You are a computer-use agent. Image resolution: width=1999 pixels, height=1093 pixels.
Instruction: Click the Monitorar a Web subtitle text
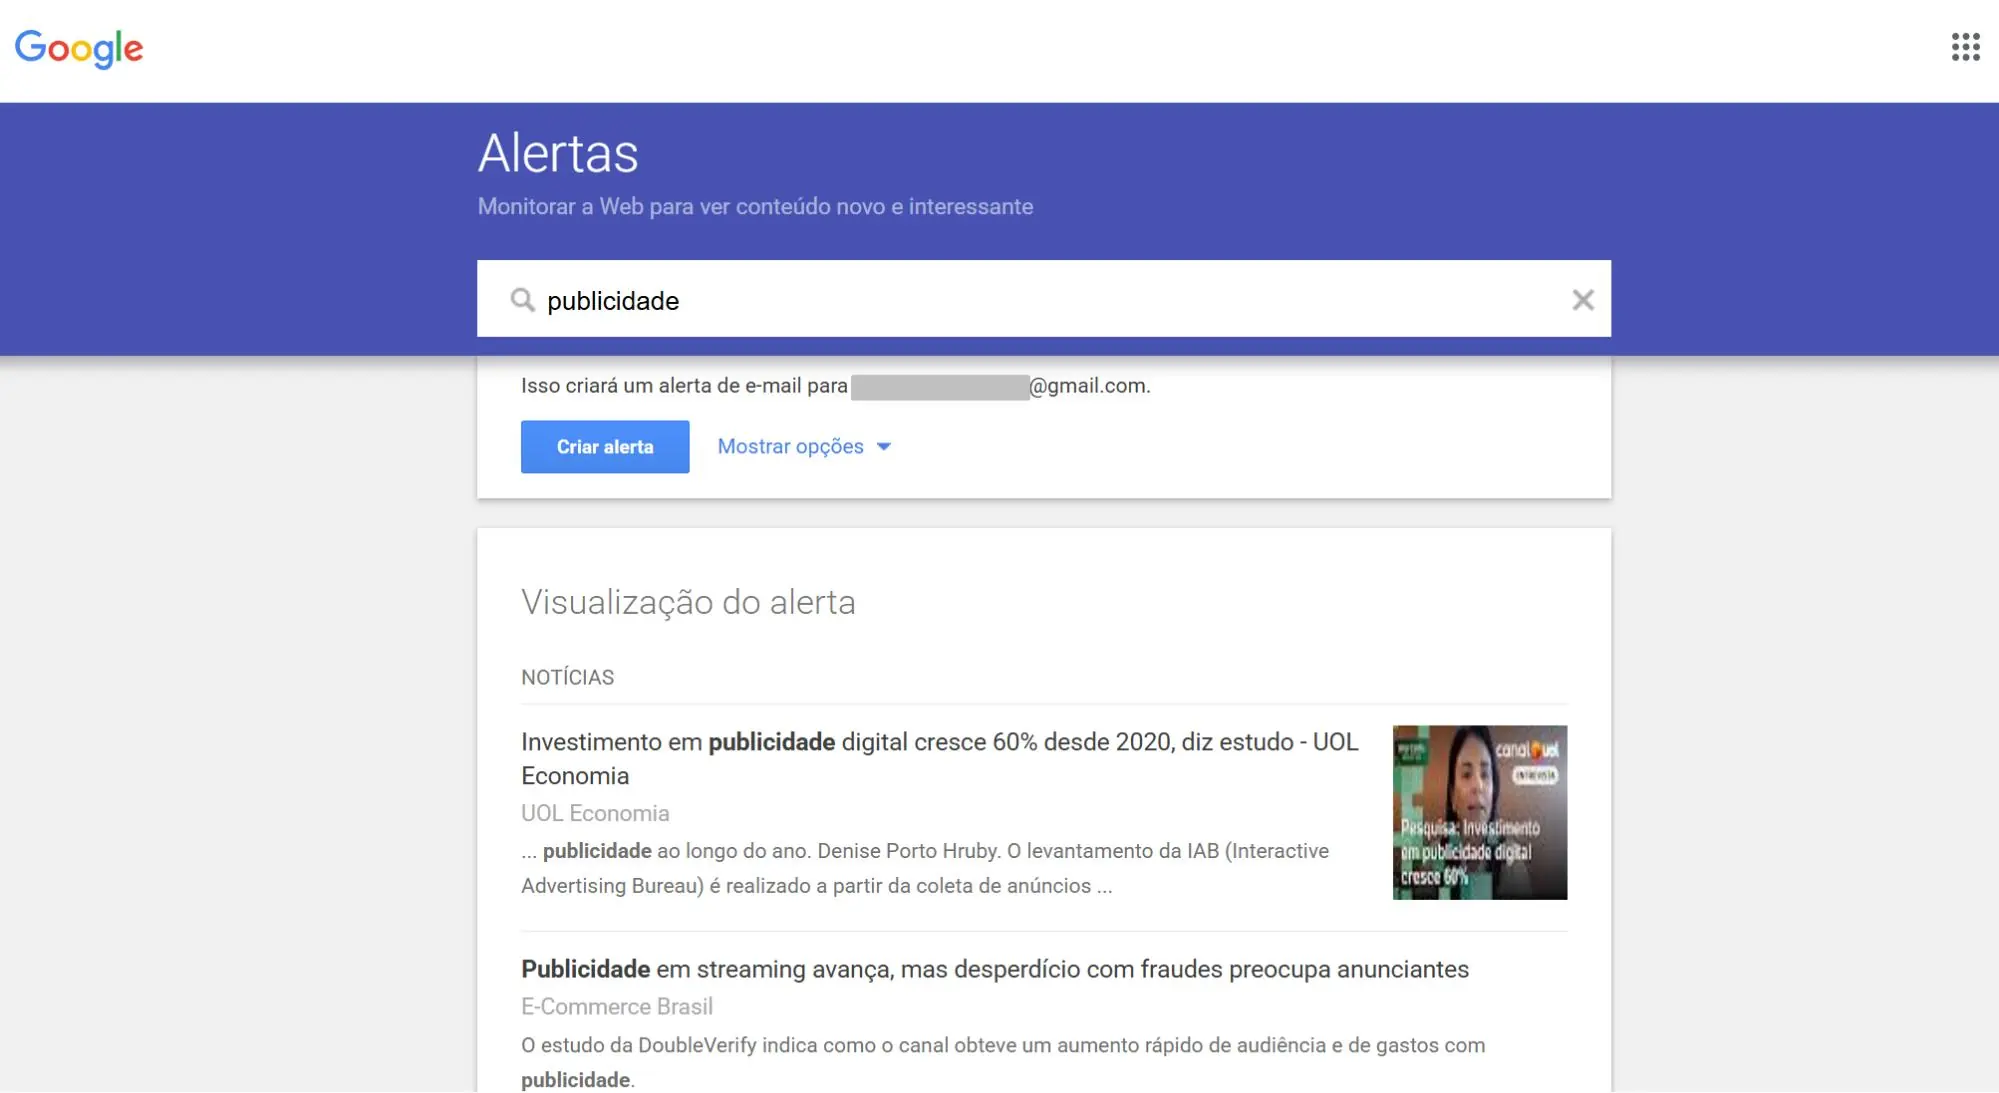click(x=756, y=206)
